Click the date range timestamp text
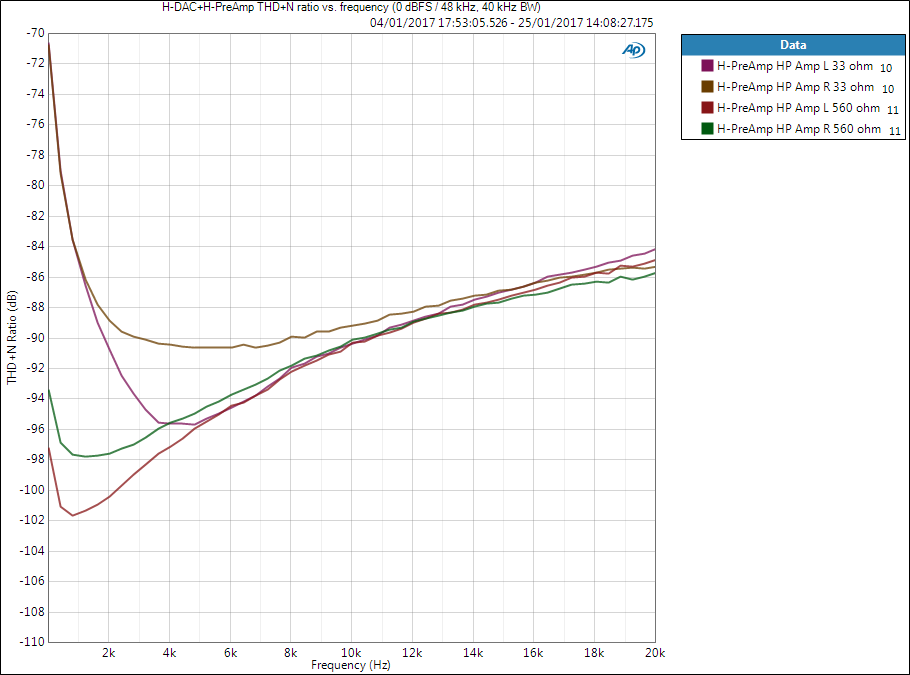910x675 pixels. pos(511,23)
